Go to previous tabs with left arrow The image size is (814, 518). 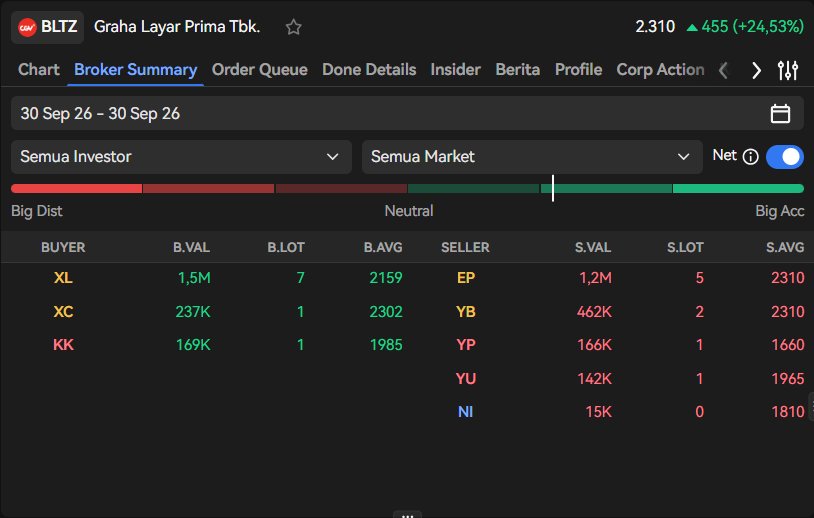[x=723, y=70]
